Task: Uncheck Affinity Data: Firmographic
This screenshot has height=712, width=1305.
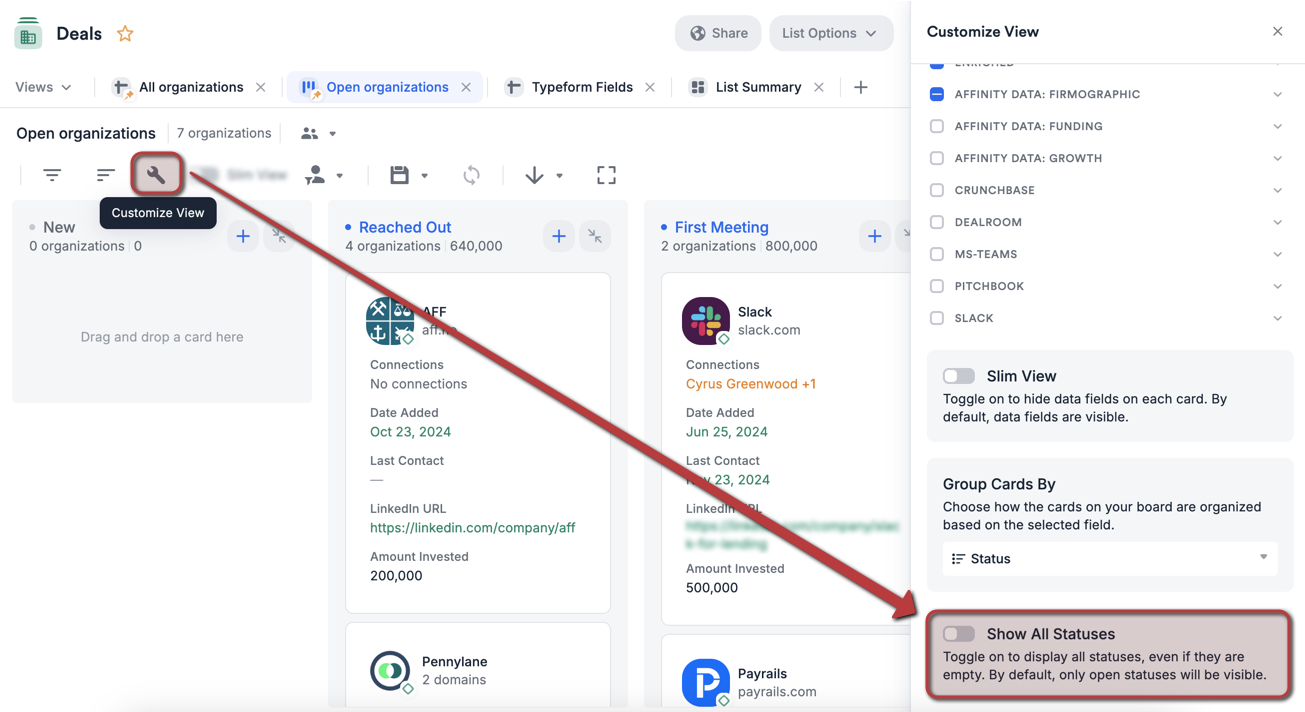Action: coord(936,94)
